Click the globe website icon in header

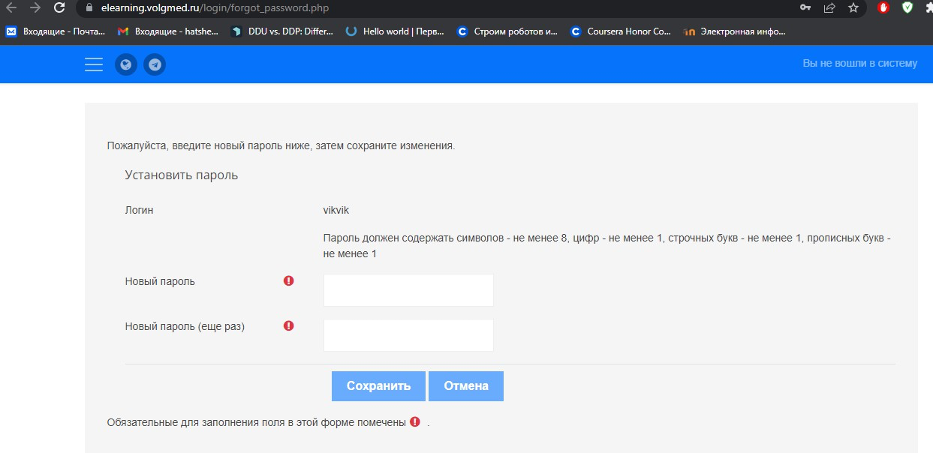[126, 65]
